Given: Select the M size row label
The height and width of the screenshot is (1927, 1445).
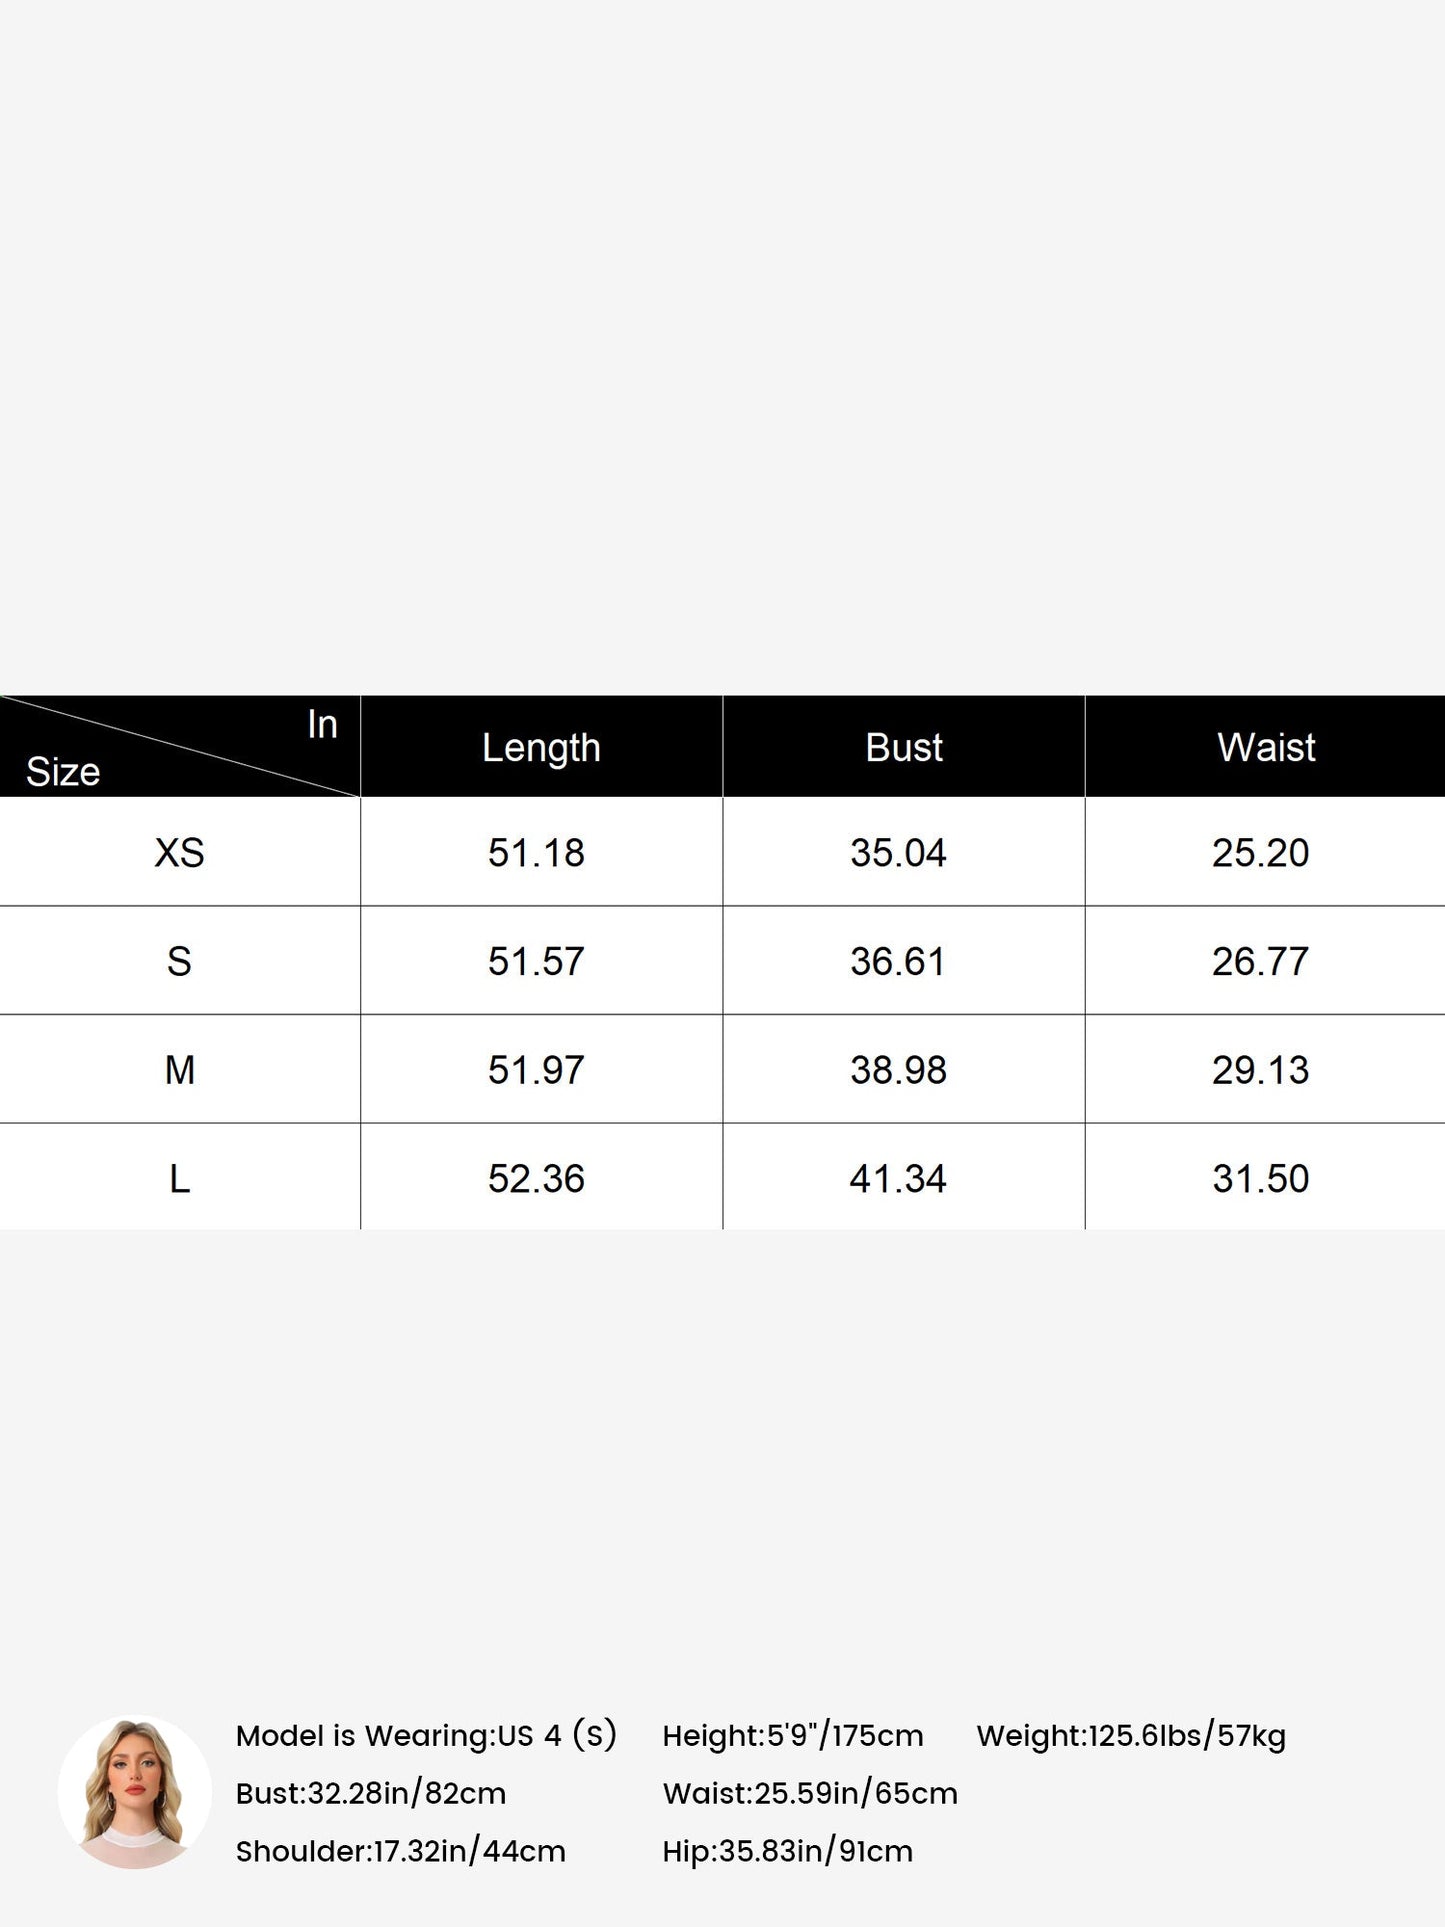Looking at the screenshot, I should (180, 1070).
